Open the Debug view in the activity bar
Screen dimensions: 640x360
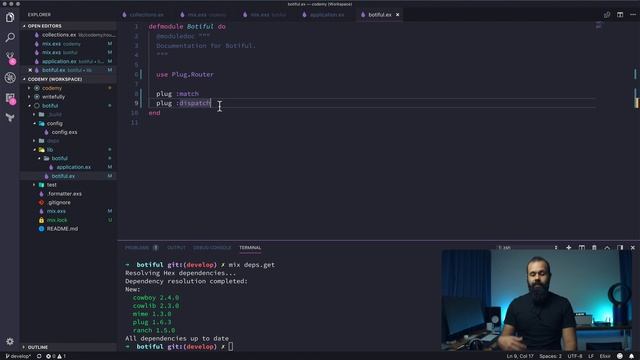pyautogui.click(x=10, y=78)
